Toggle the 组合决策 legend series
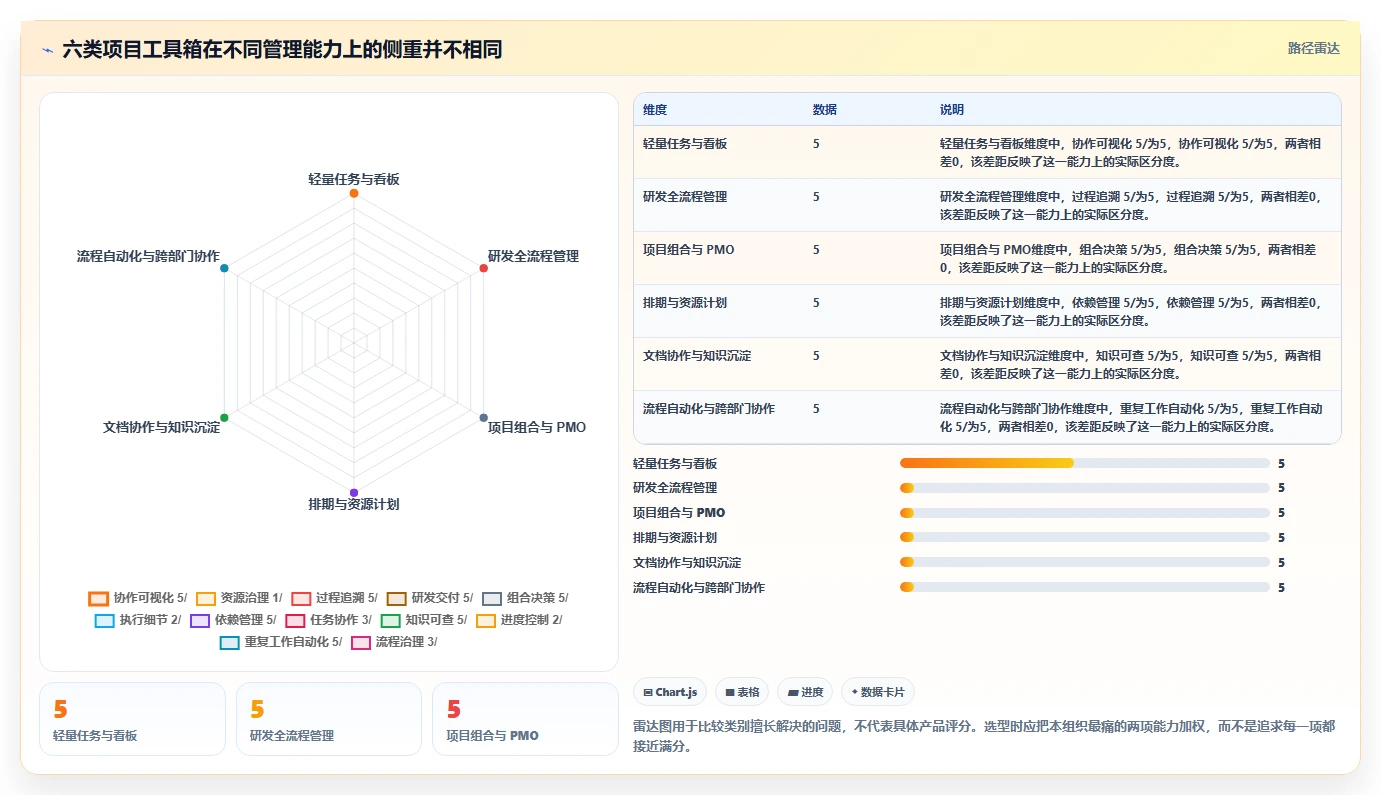1381x795 pixels. click(525, 598)
